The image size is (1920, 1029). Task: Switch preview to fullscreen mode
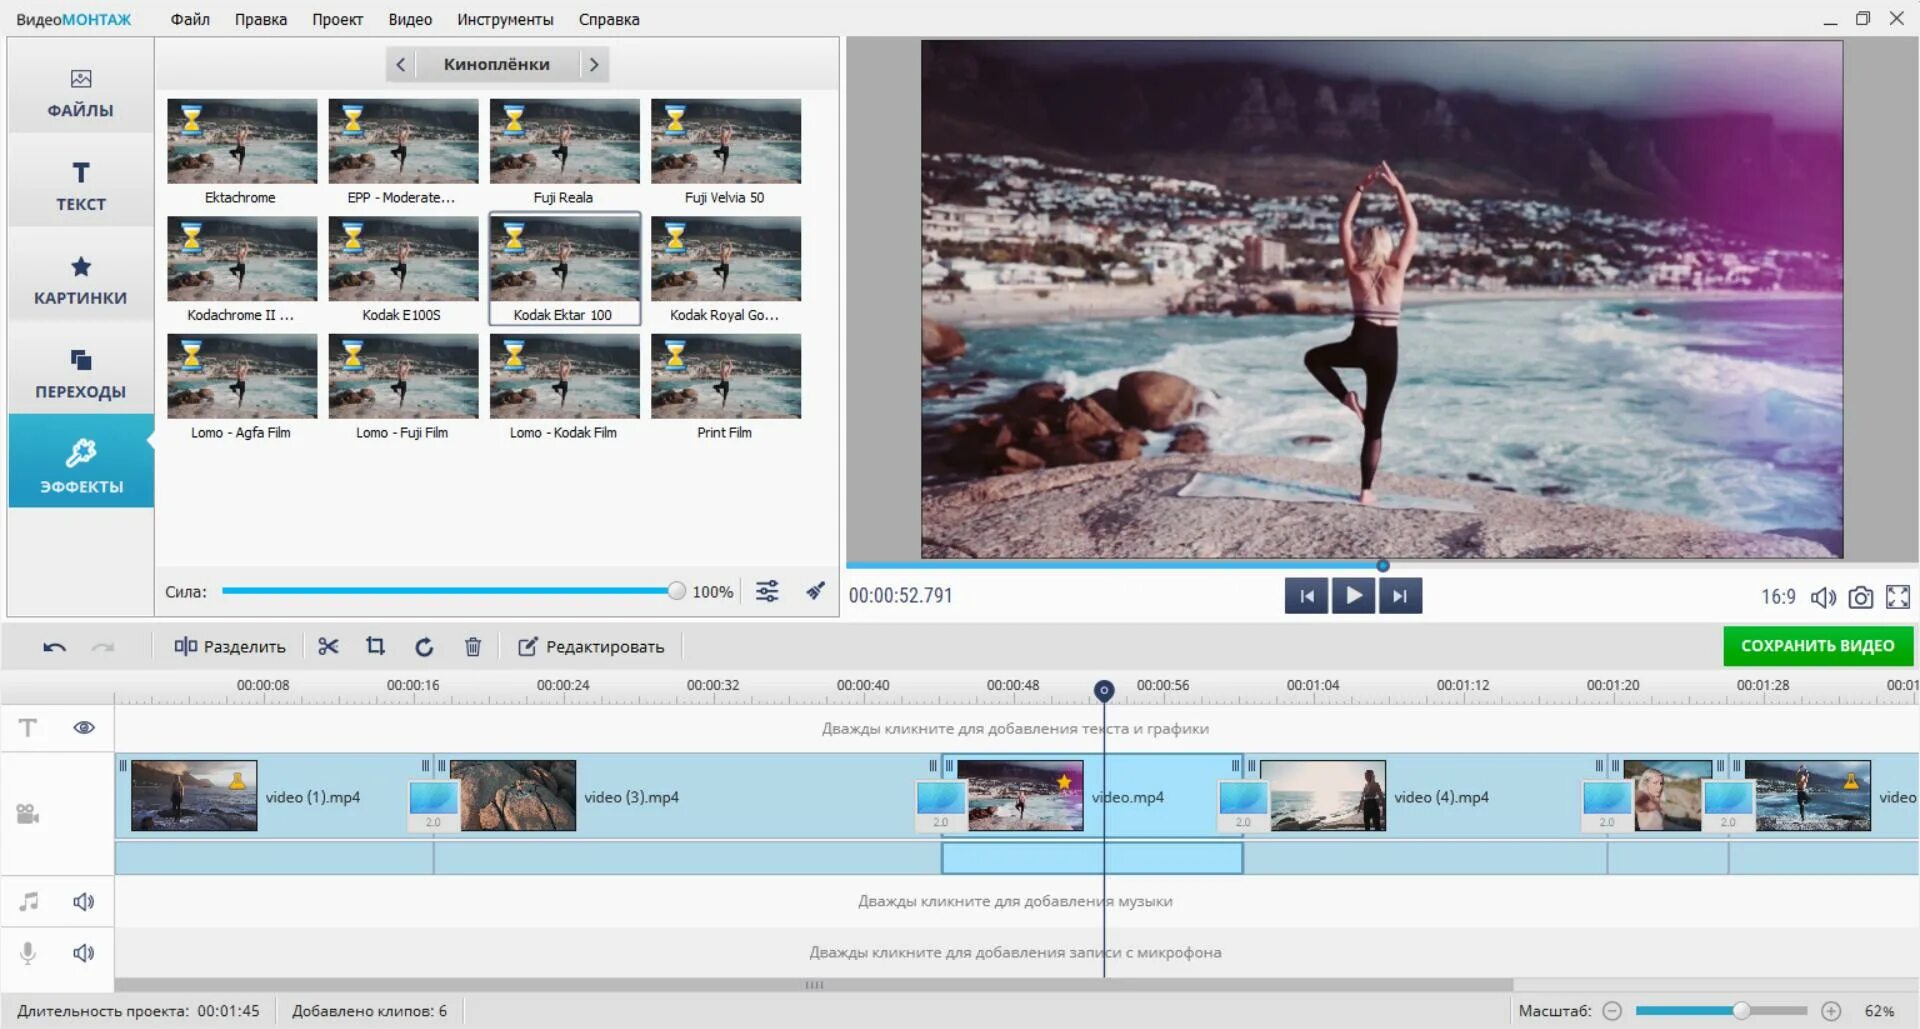click(x=1898, y=597)
